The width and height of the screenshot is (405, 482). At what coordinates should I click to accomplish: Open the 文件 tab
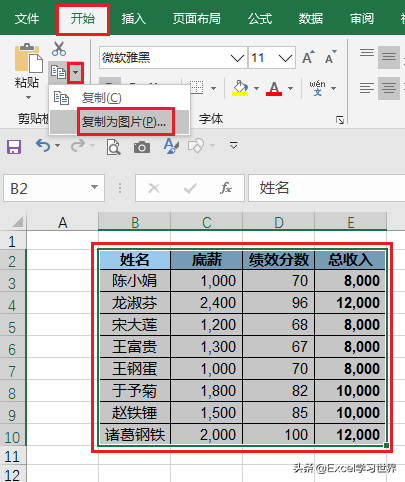[x=27, y=18]
